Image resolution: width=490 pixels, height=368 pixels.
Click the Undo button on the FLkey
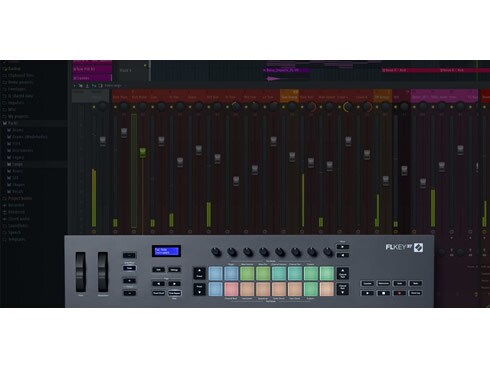coord(399,283)
